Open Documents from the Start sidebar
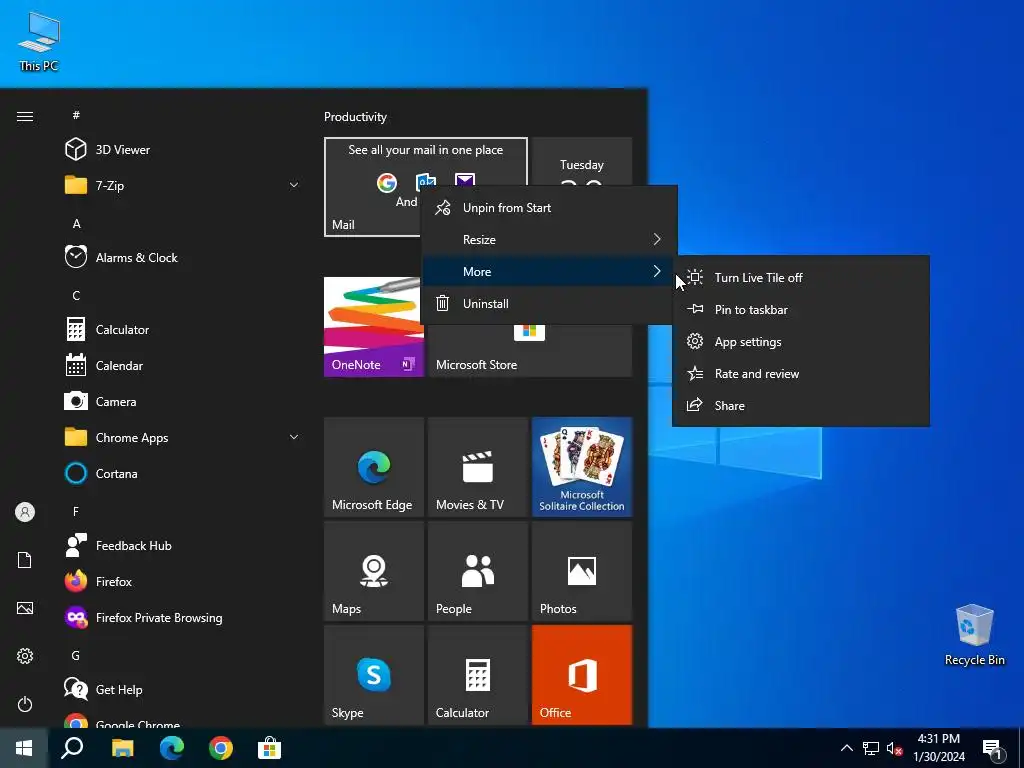 25,560
